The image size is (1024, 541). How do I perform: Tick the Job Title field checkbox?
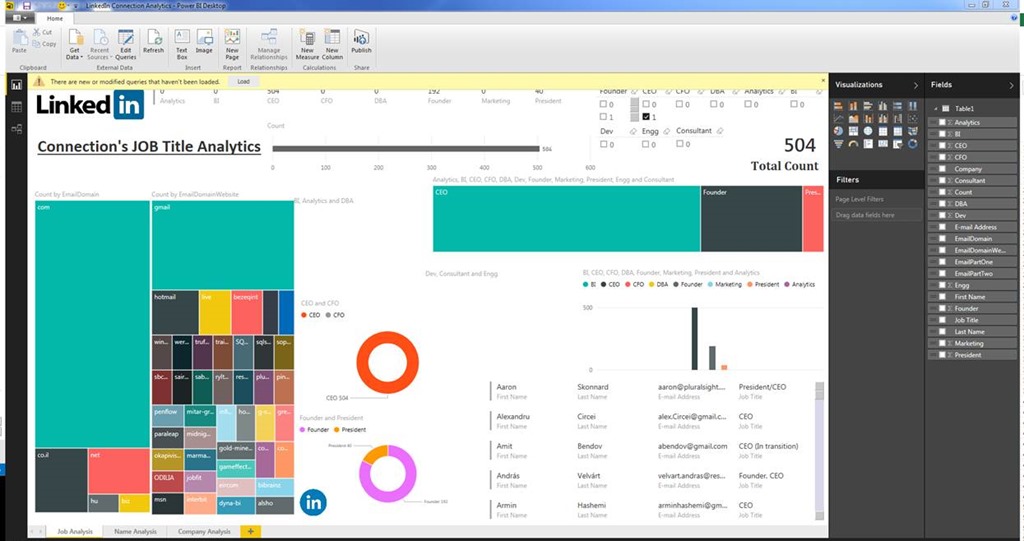[942, 320]
